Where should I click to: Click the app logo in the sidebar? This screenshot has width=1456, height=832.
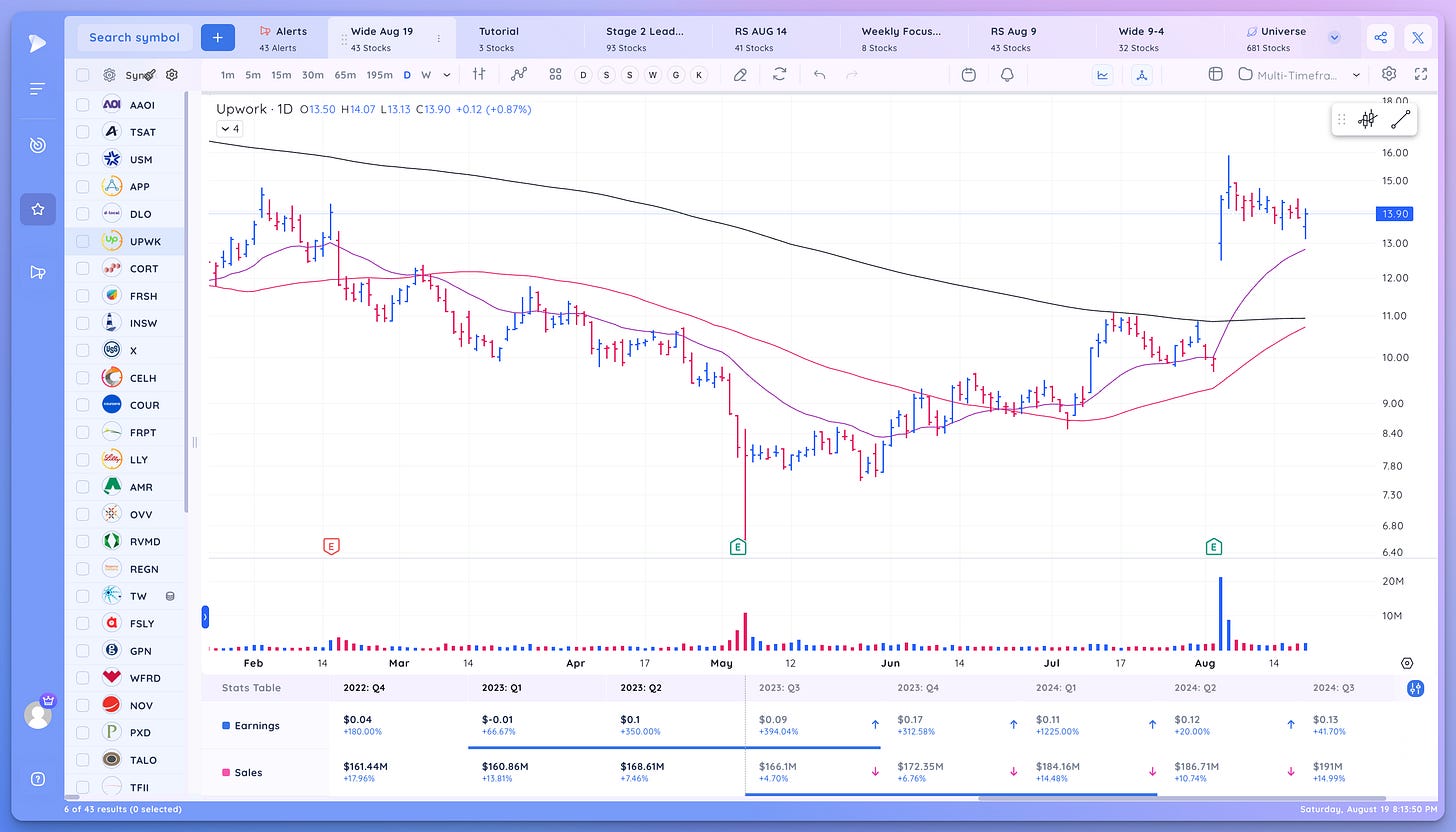coord(37,42)
